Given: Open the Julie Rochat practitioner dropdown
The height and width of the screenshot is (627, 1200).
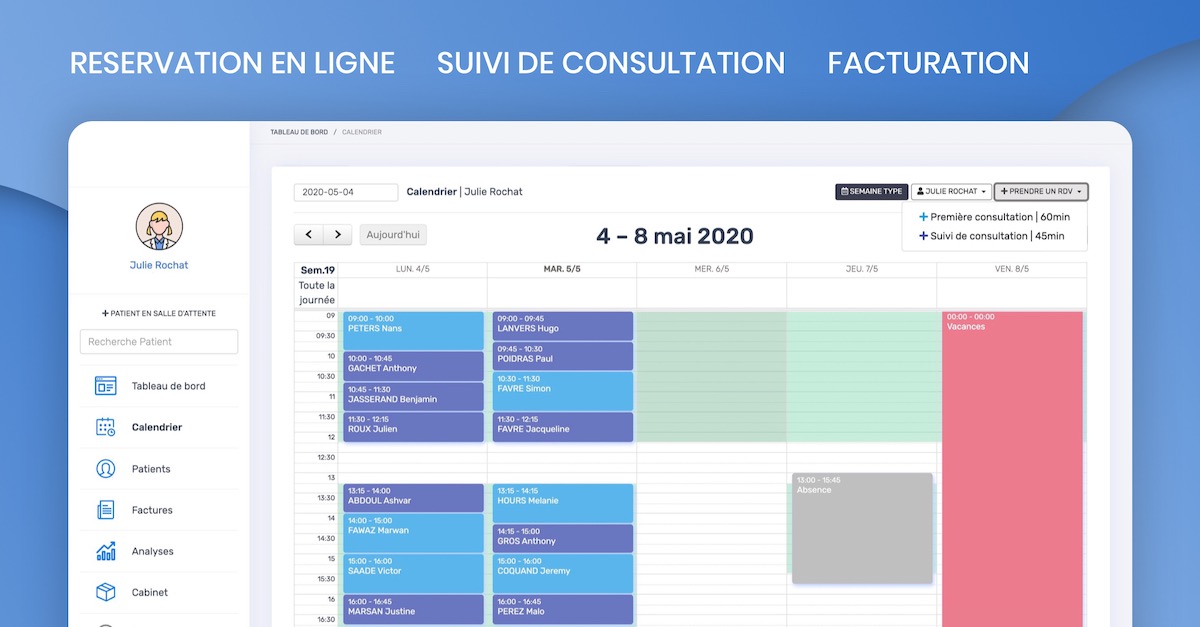Looking at the screenshot, I should pos(950,192).
